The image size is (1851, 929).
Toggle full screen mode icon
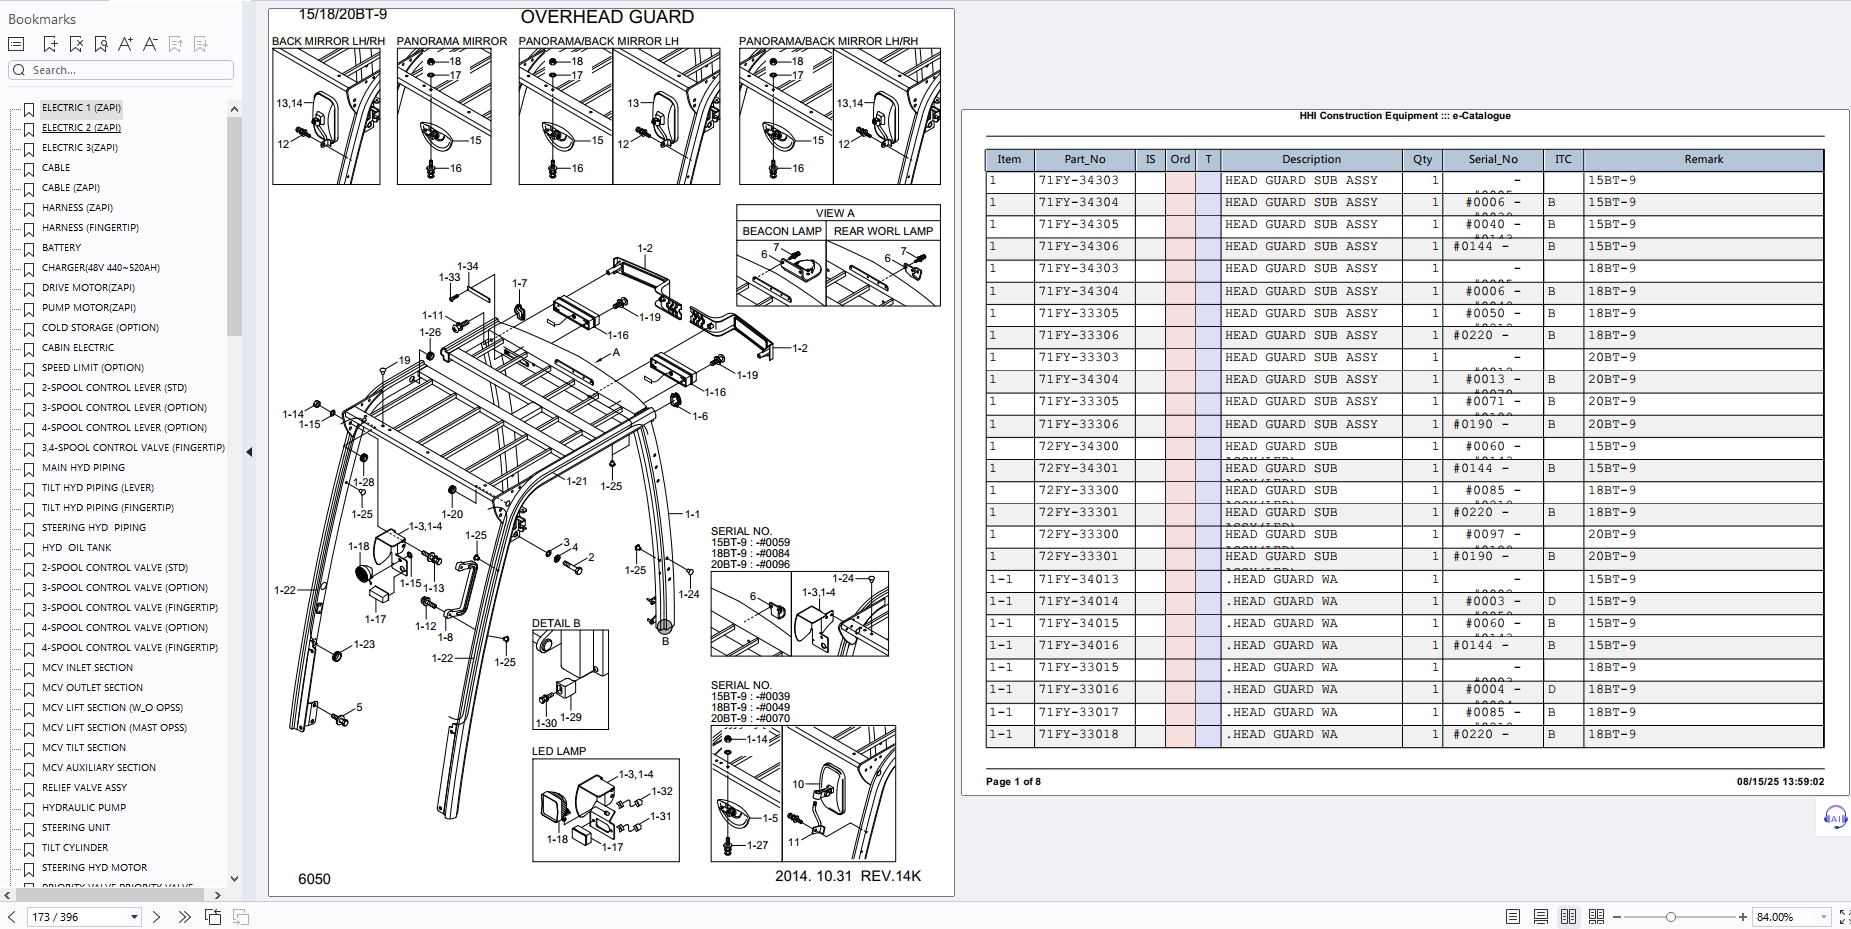click(x=1845, y=917)
